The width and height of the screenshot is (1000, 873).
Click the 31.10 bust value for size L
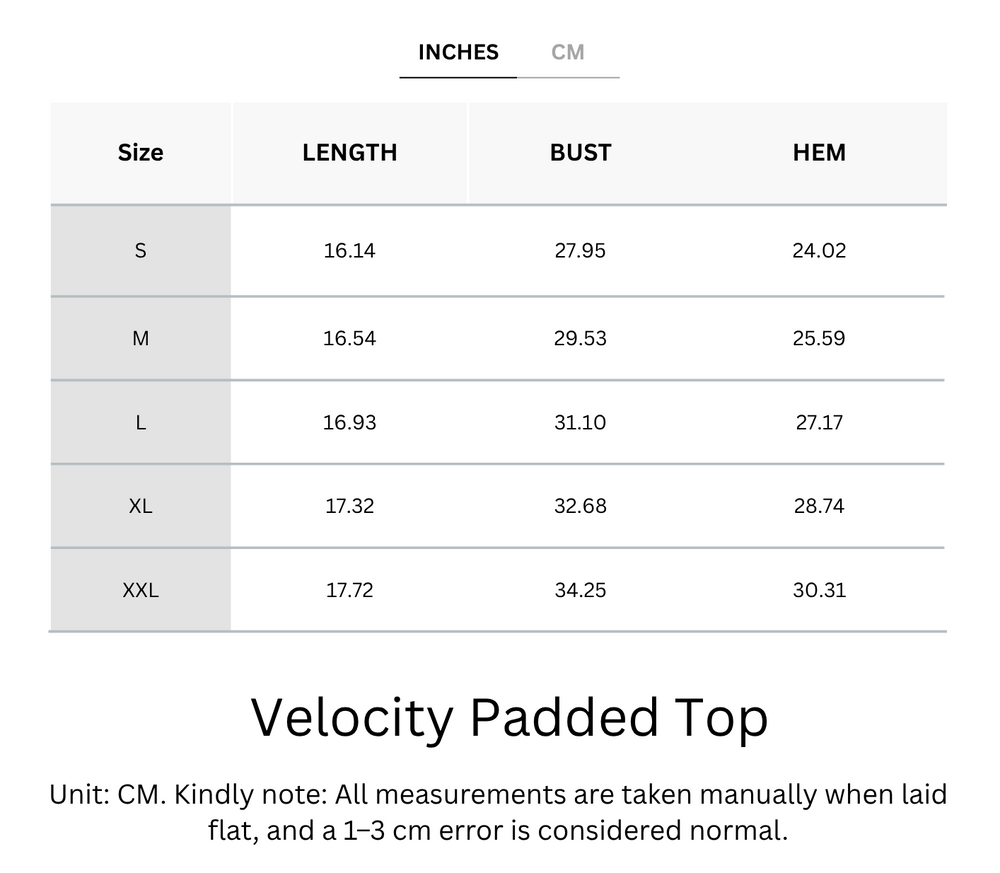pyautogui.click(x=580, y=422)
